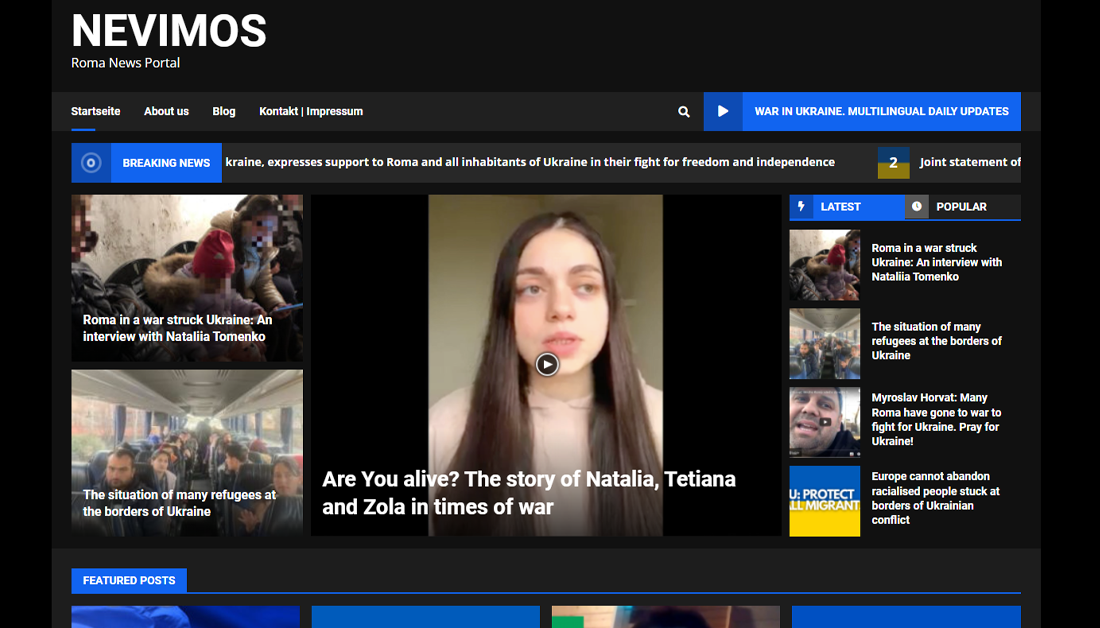The image size is (1100, 628).
Task: Open War in Ukraine multilingual daily updates
Action: (x=881, y=112)
